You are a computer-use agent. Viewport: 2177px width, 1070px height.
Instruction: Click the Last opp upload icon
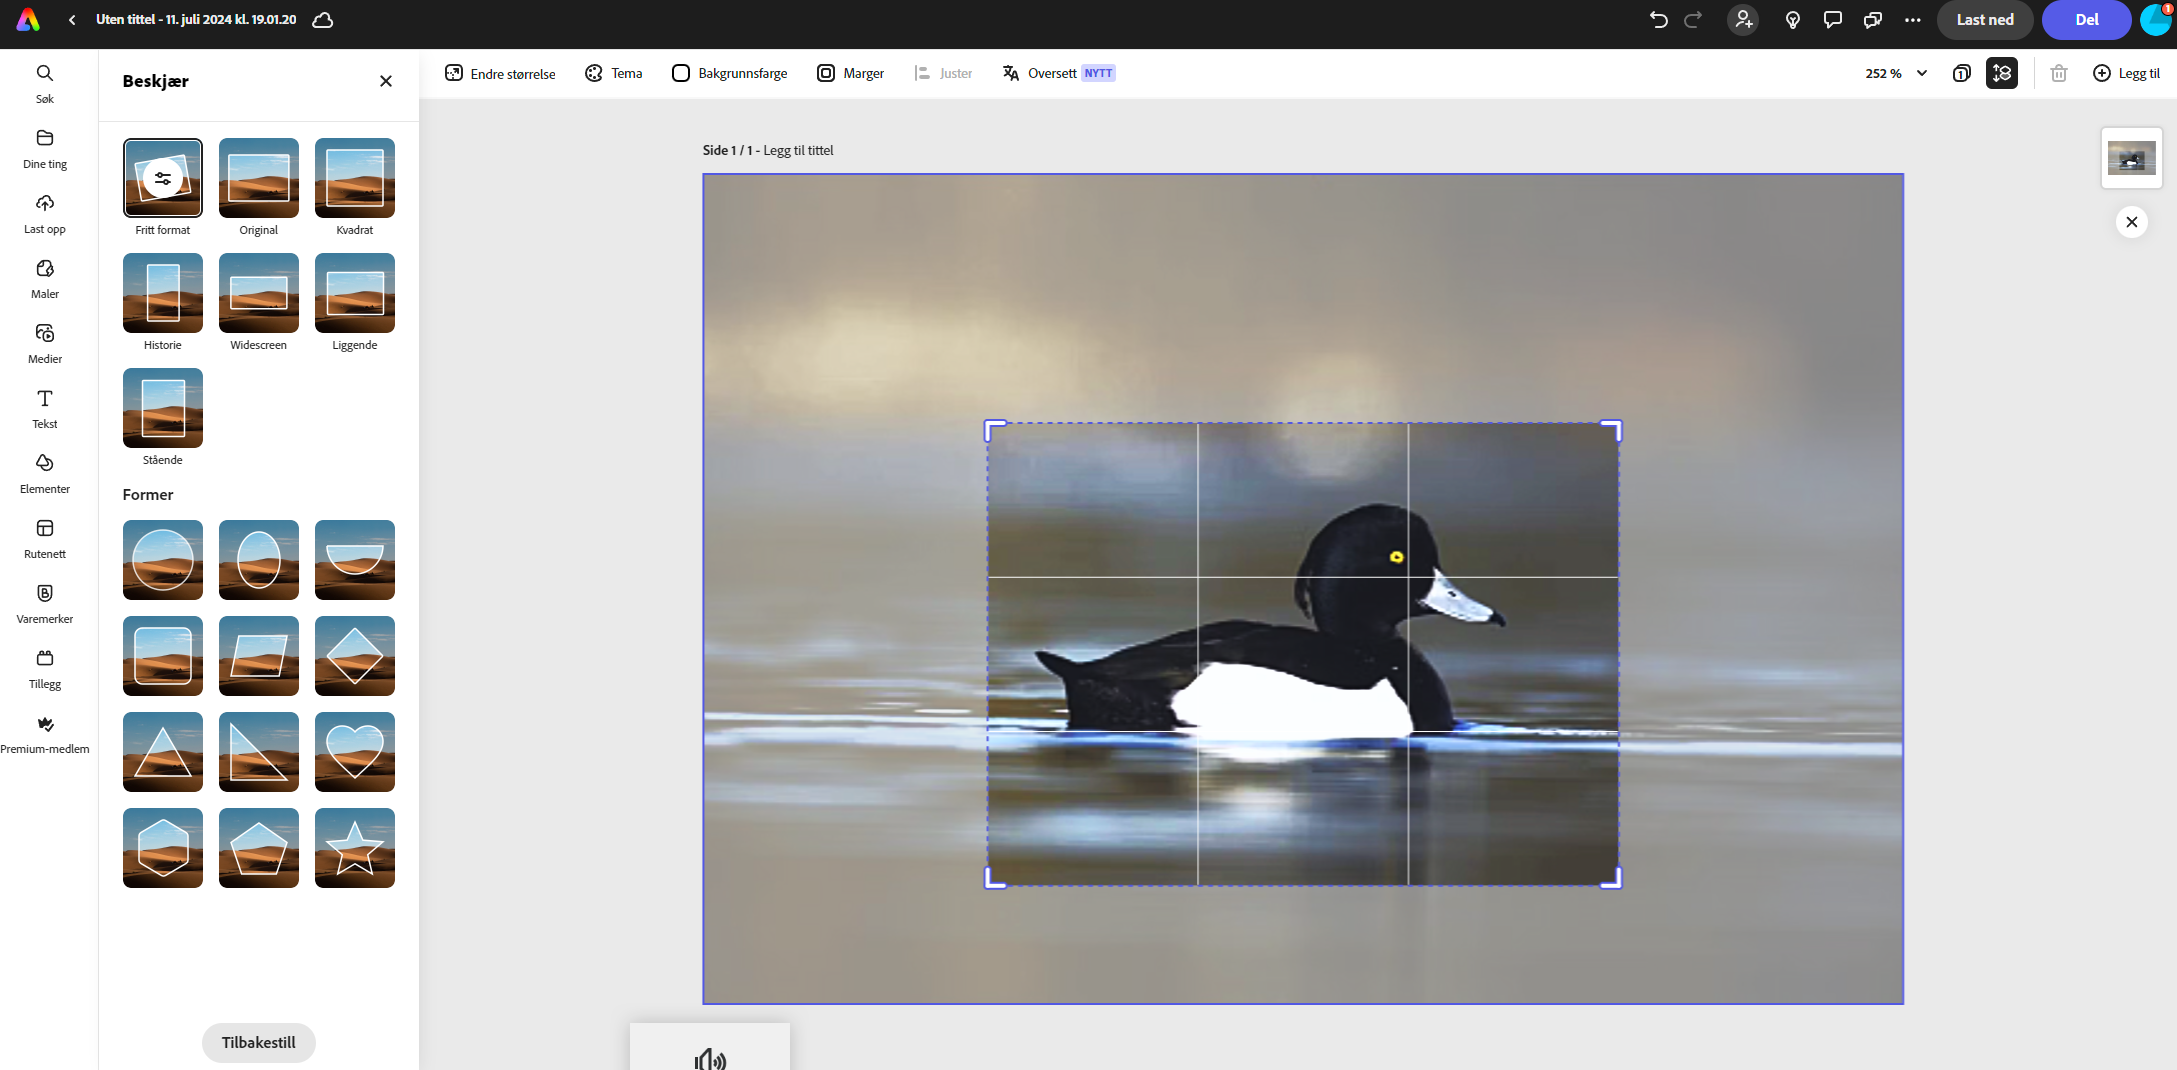[45, 213]
